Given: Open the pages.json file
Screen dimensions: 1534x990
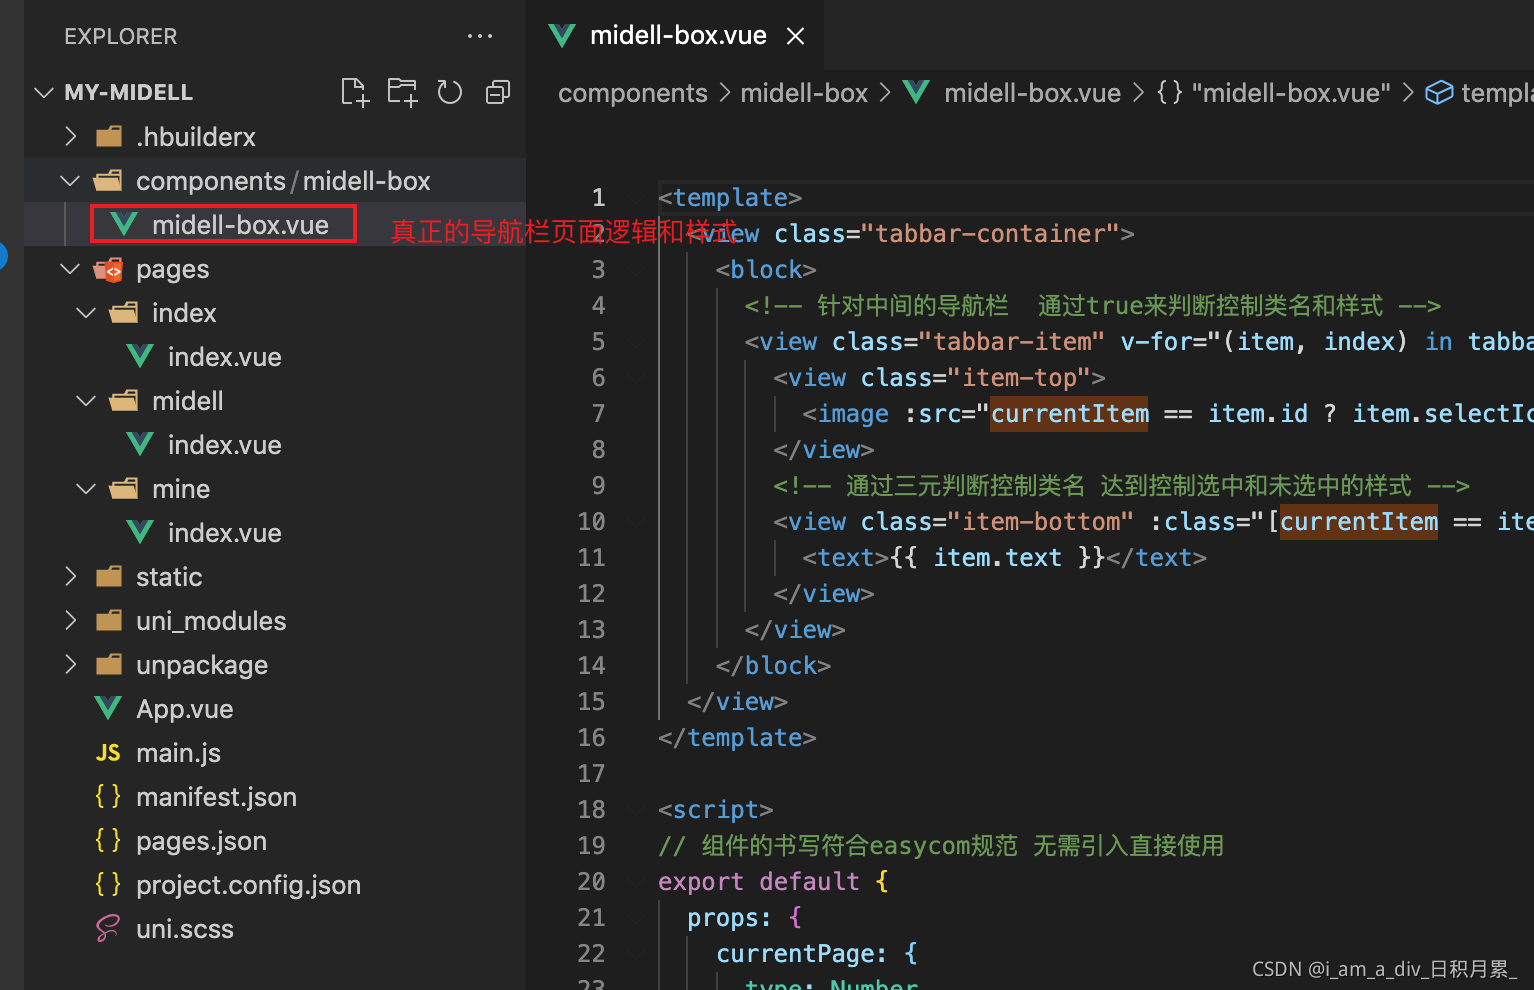Looking at the screenshot, I should click(x=201, y=841).
